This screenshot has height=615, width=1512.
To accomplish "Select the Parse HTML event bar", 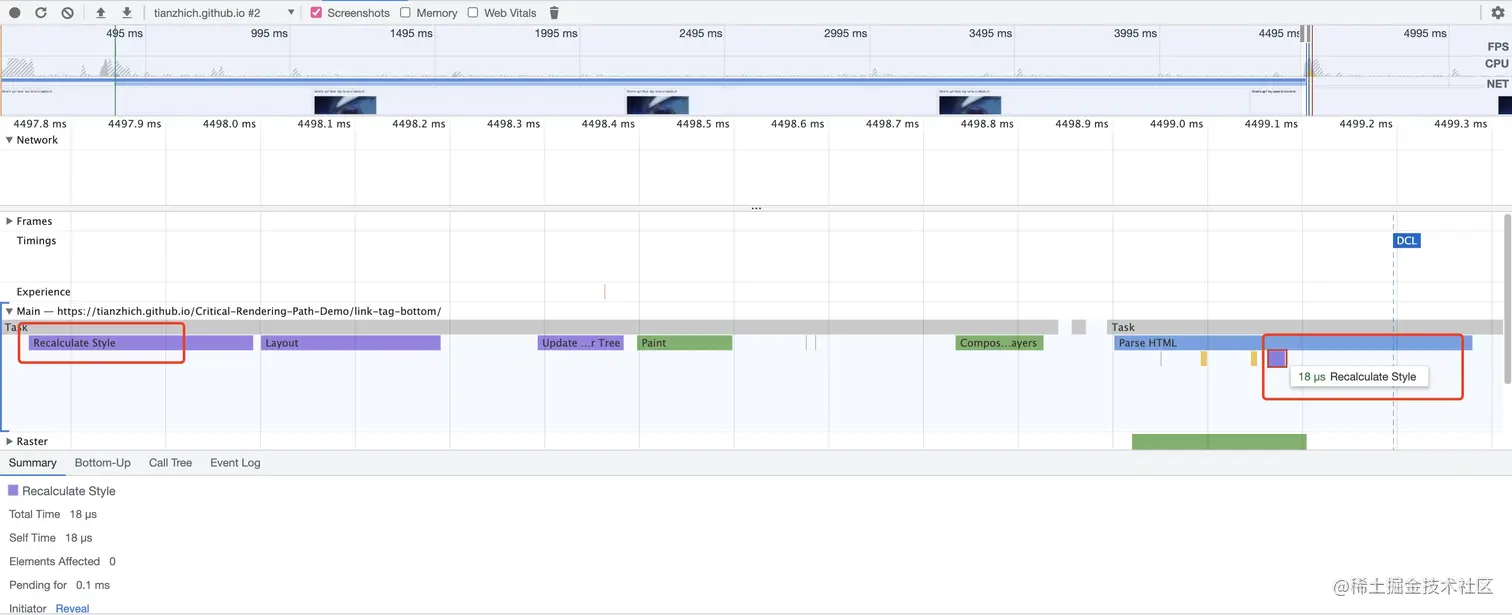I will click(x=1293, y=343).
